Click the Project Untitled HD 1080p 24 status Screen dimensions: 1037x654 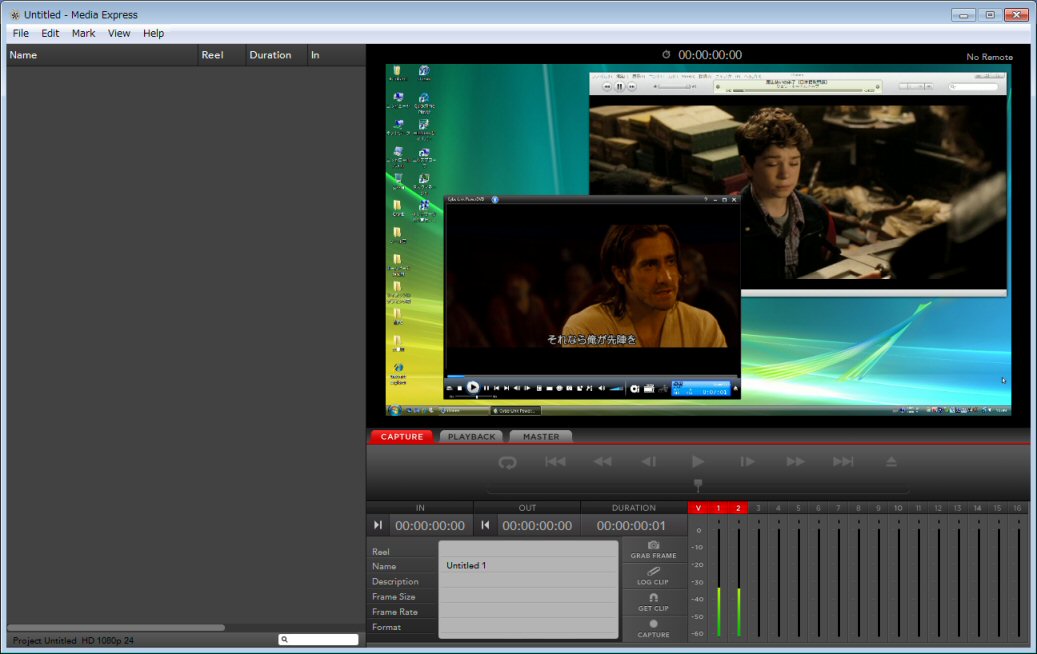(x=73, y=640)
